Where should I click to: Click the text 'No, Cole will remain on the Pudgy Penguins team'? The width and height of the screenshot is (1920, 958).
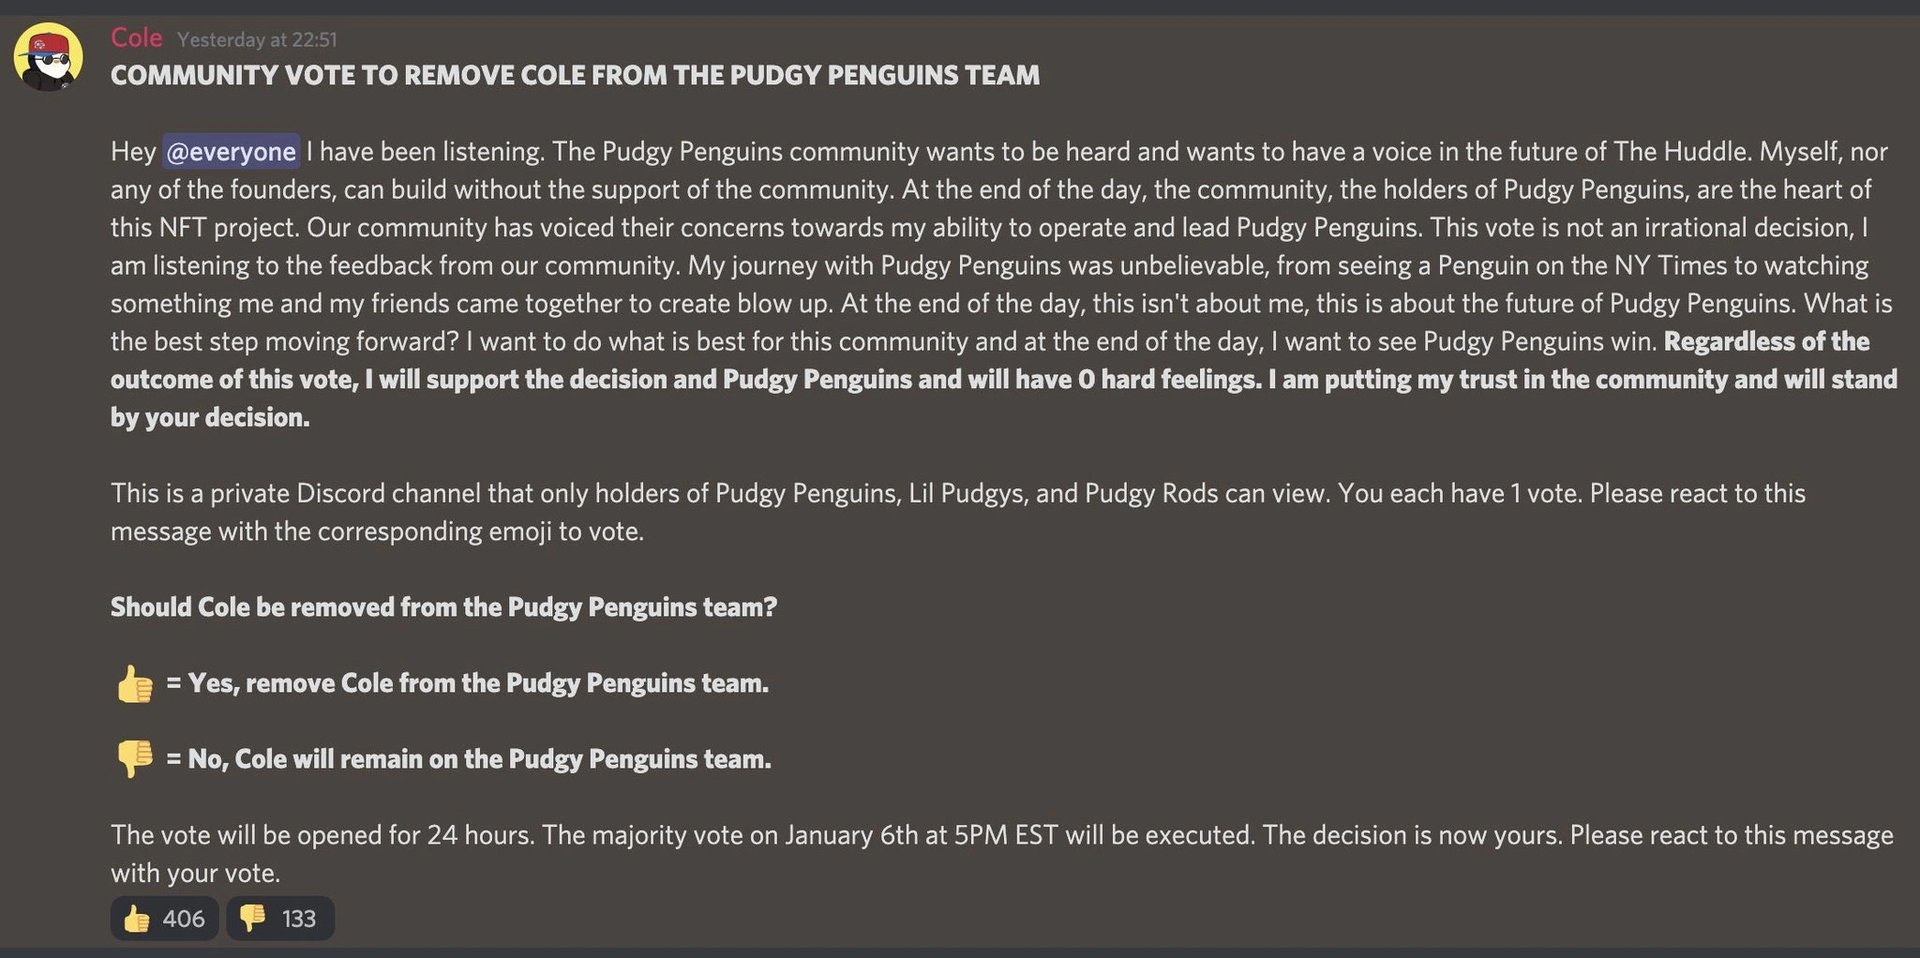[x=480, y=759]
